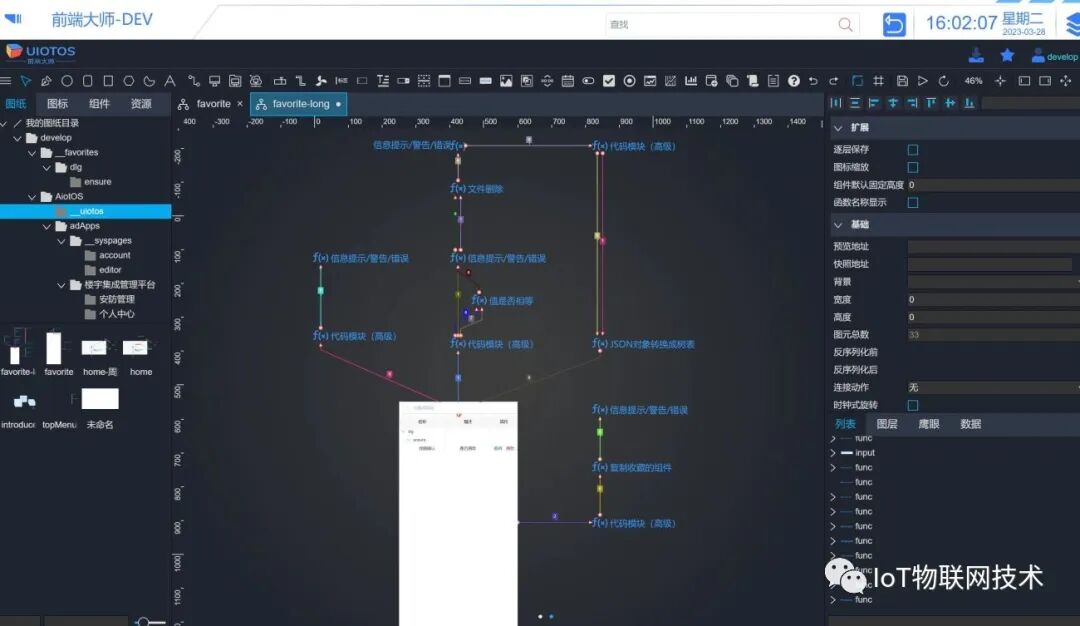The height and width of the screenshot is (626, 1080).
Task: Select the 安防管理 folder
Action: tap(116, 300)
